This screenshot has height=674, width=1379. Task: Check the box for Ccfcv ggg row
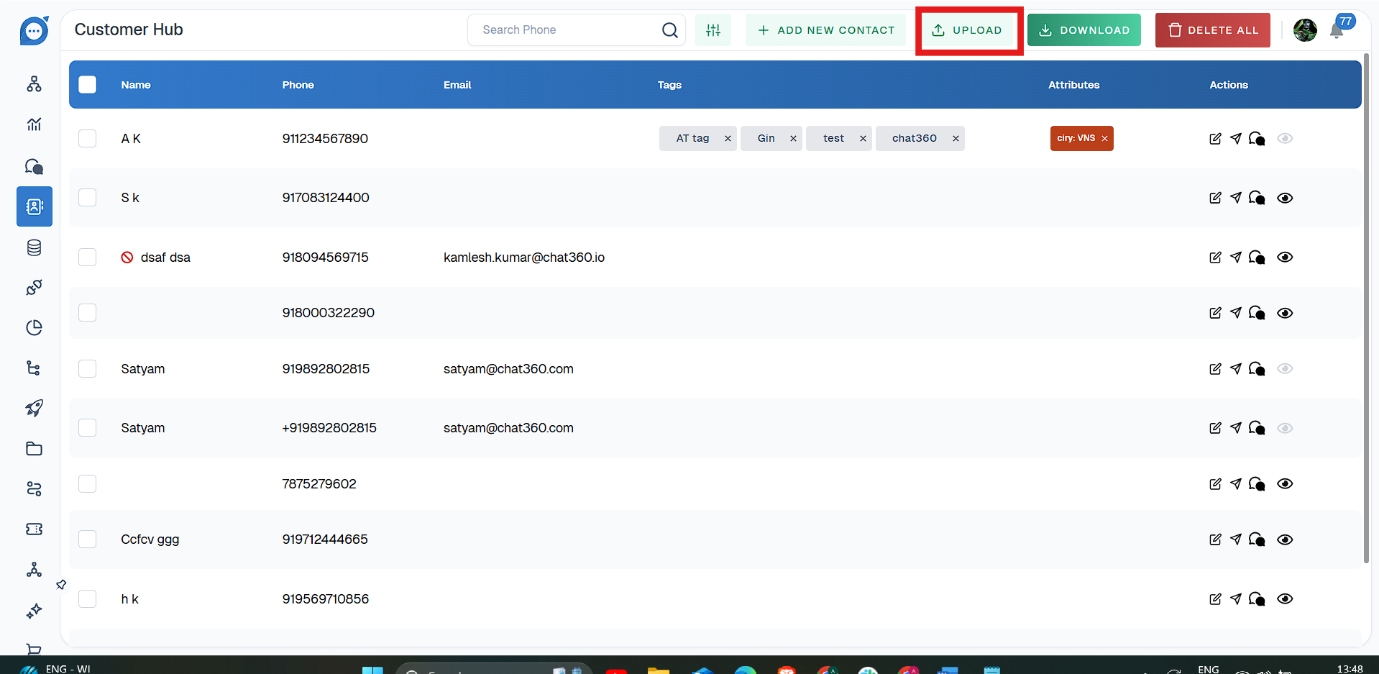tap(87, 539)
